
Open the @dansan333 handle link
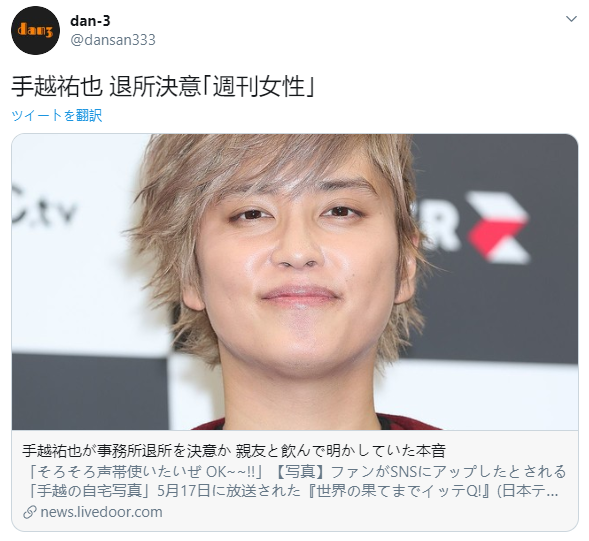[x=113, y=40]
